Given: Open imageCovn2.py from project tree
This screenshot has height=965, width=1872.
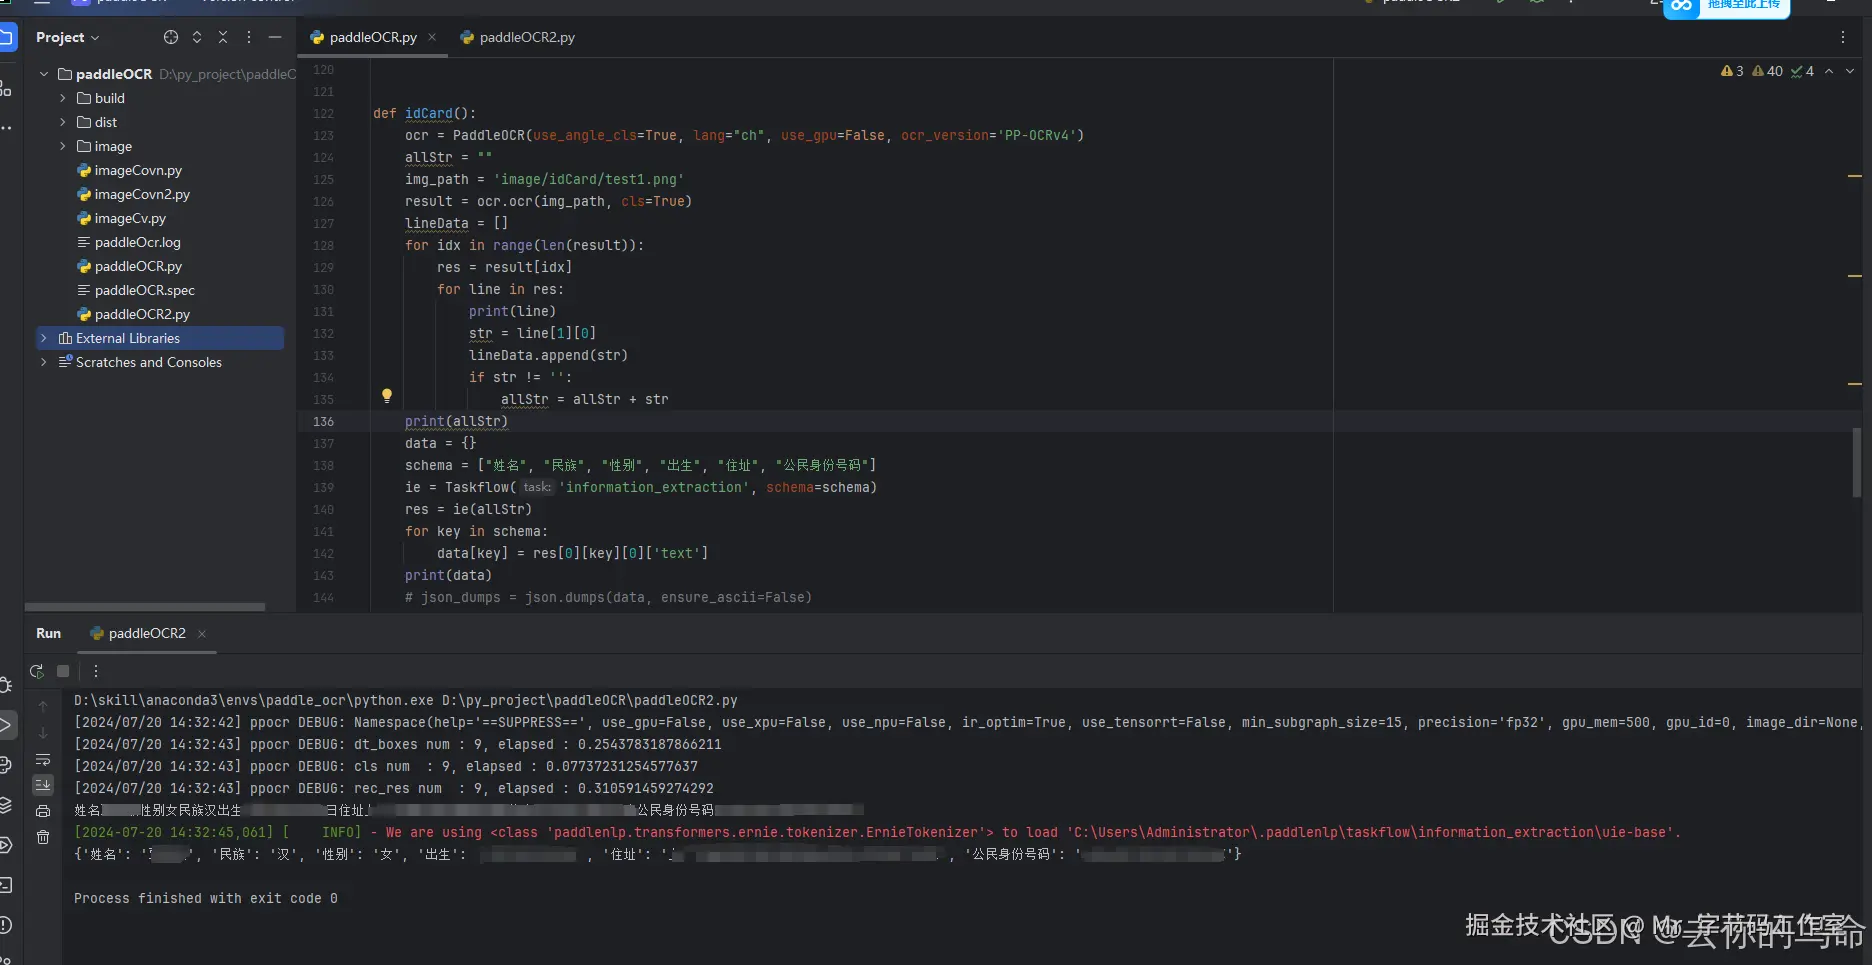Looking at the screenshot, I should tap(141, 194).
